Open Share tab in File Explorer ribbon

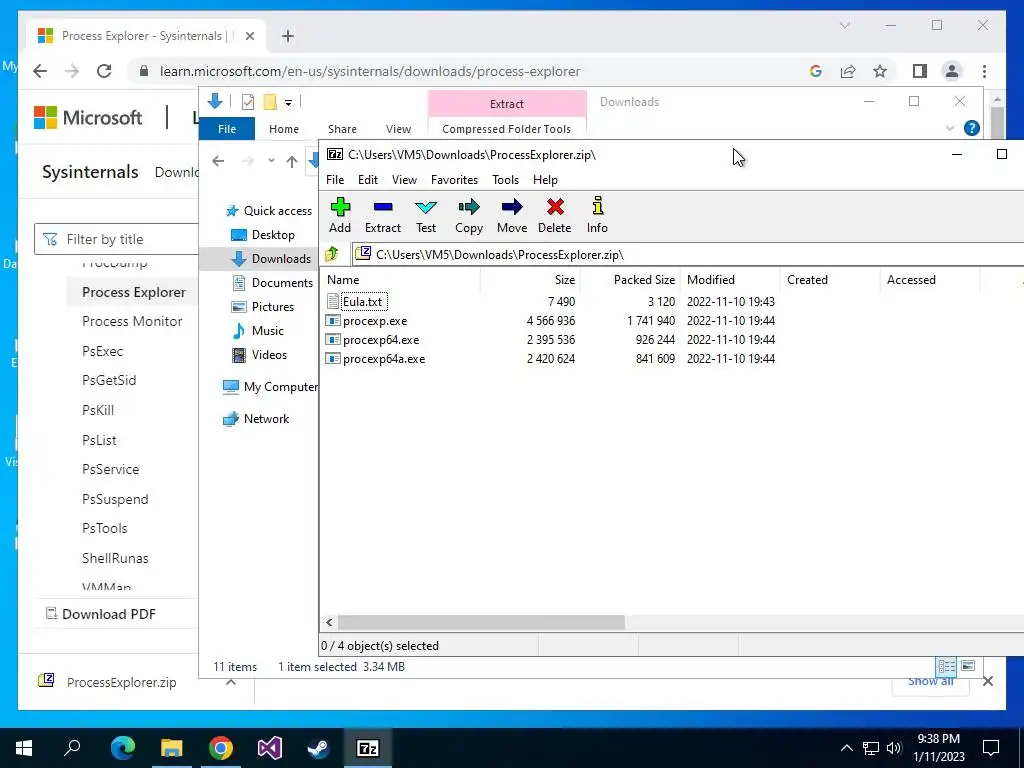pos(342,129)
